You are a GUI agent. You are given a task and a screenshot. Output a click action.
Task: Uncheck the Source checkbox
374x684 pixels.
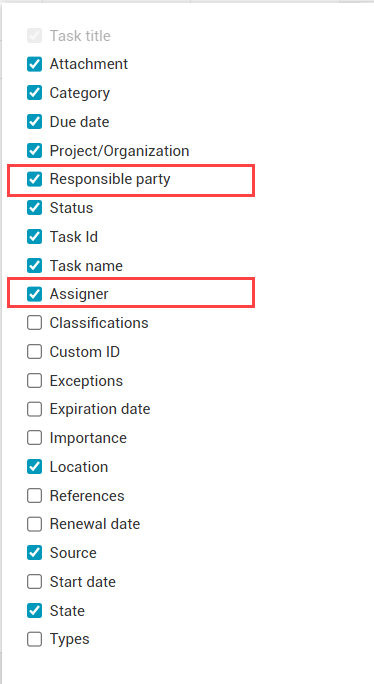tap(34, 553)
